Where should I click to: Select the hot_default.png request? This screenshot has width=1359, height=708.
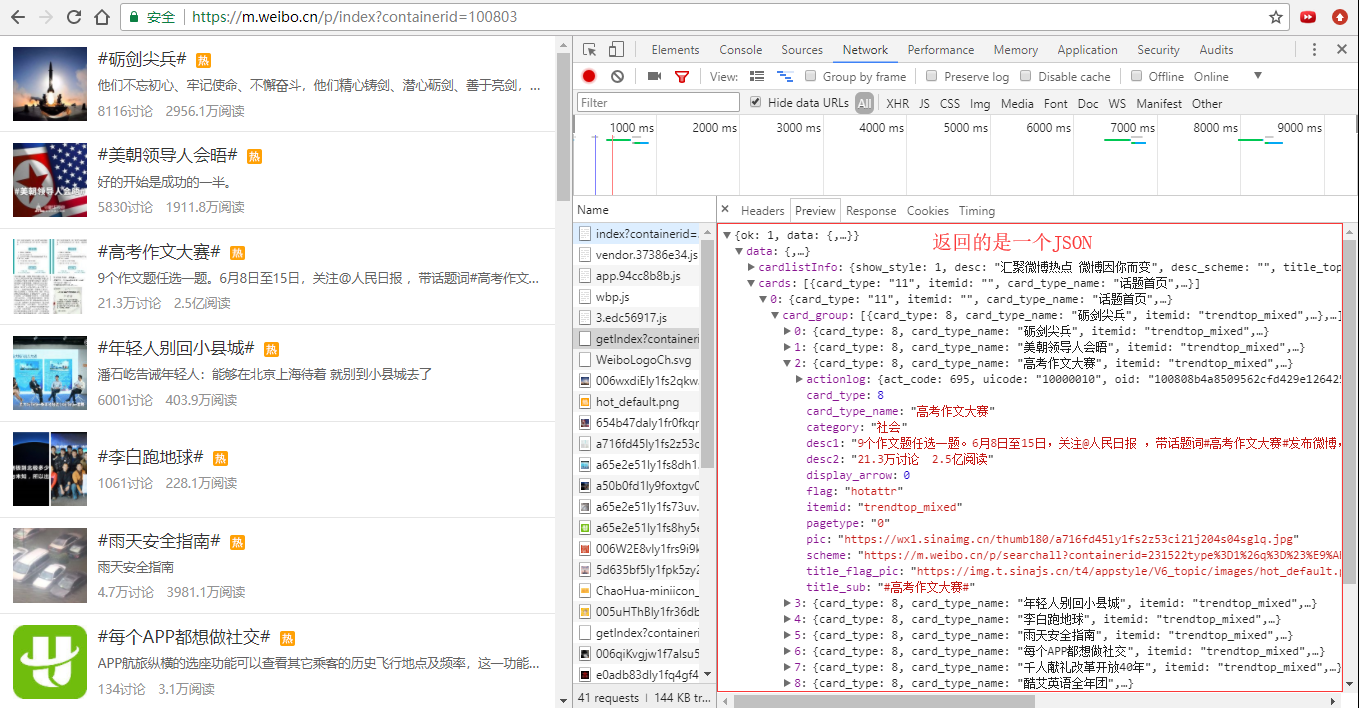pyautogui.click(x=639, y=402)
